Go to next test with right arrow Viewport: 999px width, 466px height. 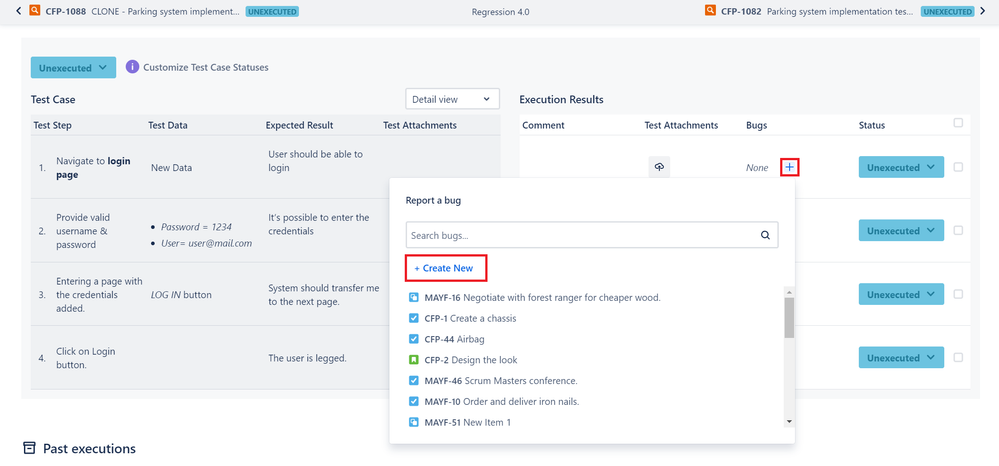click(x=983, y=11)
